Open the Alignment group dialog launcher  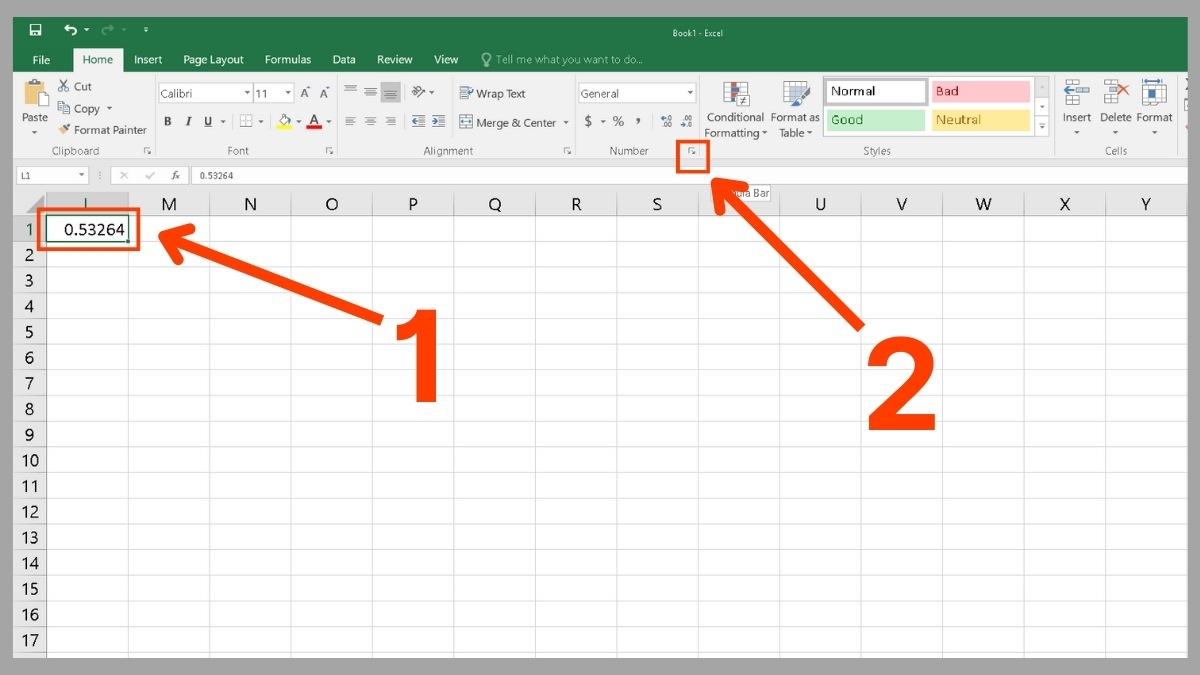pyautogui.click(x=568, y=151)
